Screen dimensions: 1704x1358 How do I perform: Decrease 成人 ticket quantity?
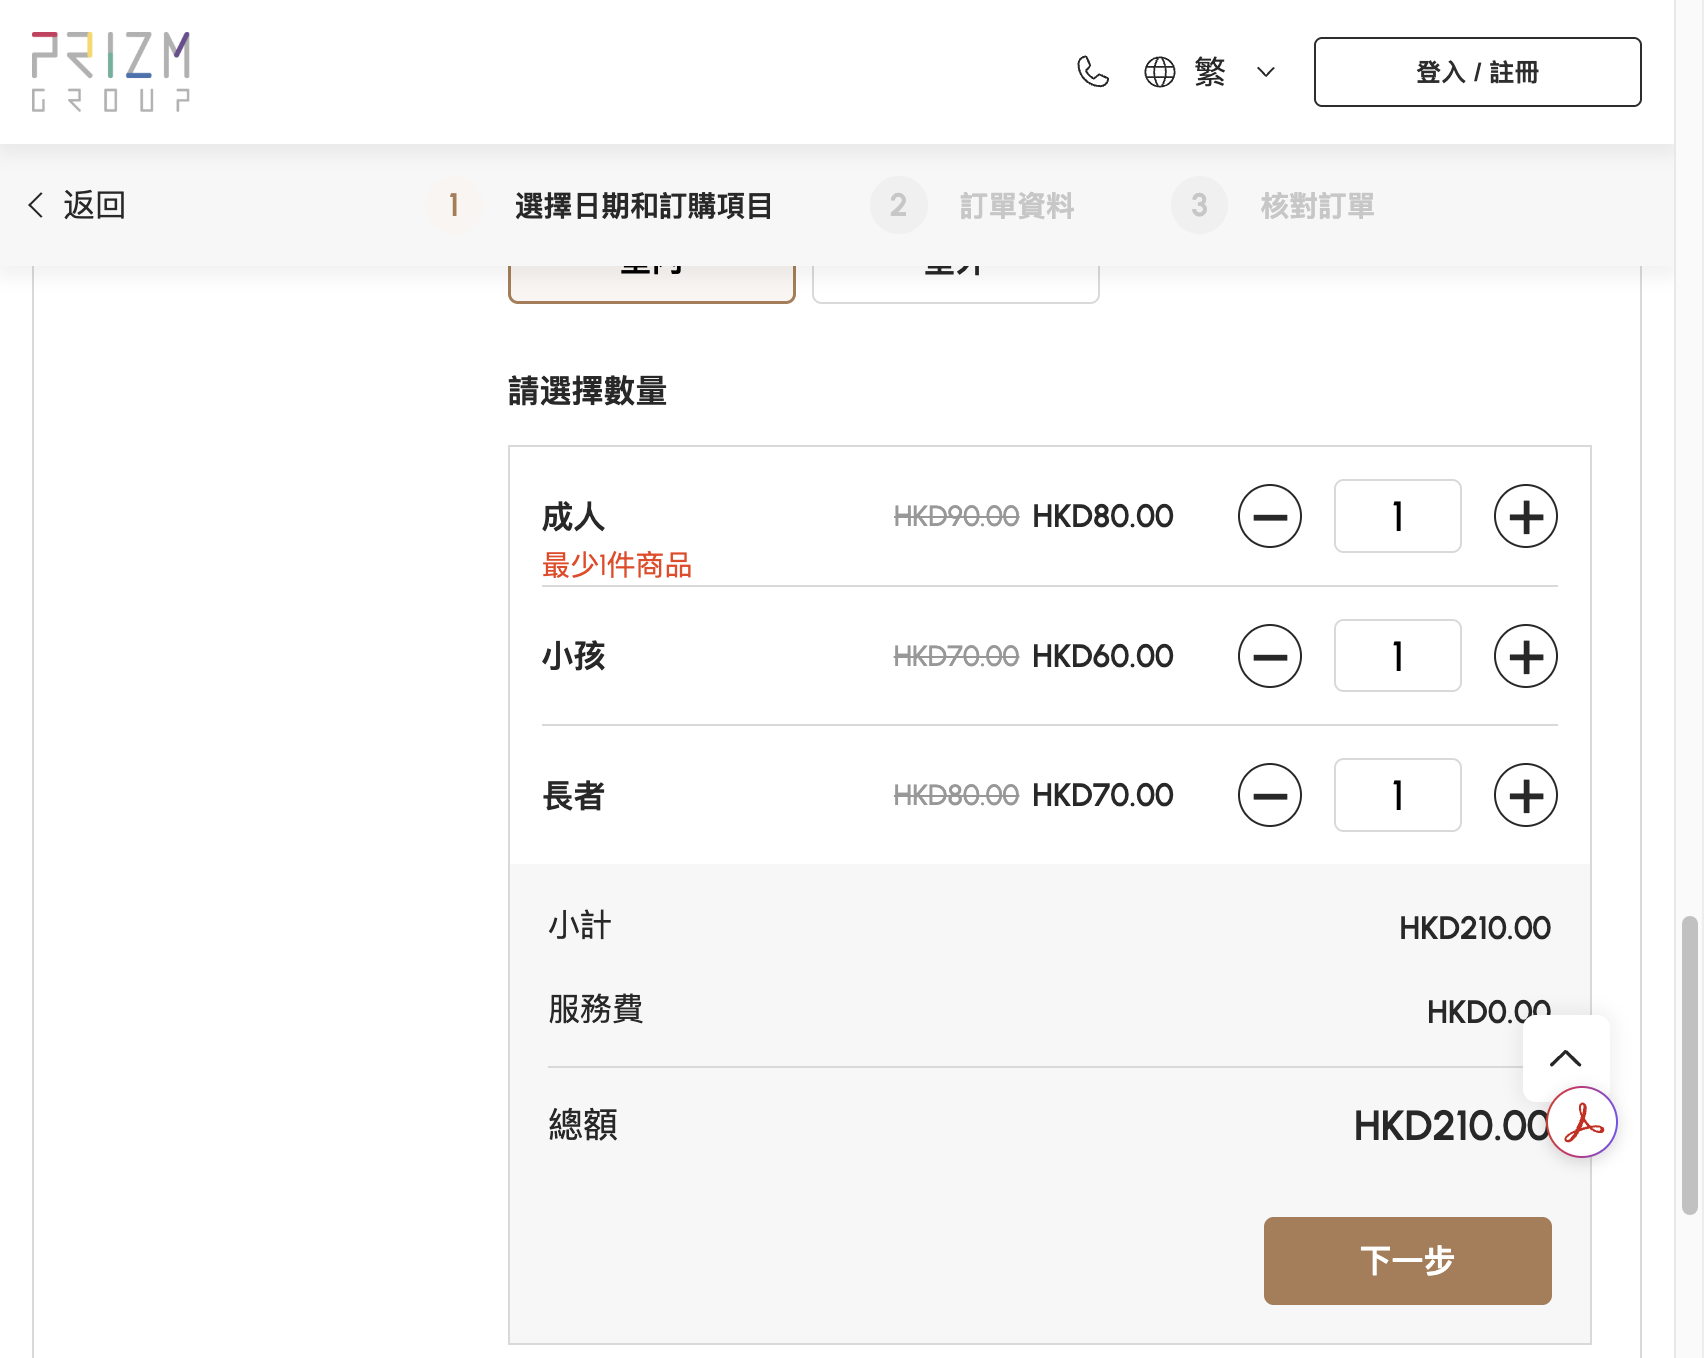click(1270, 517)
